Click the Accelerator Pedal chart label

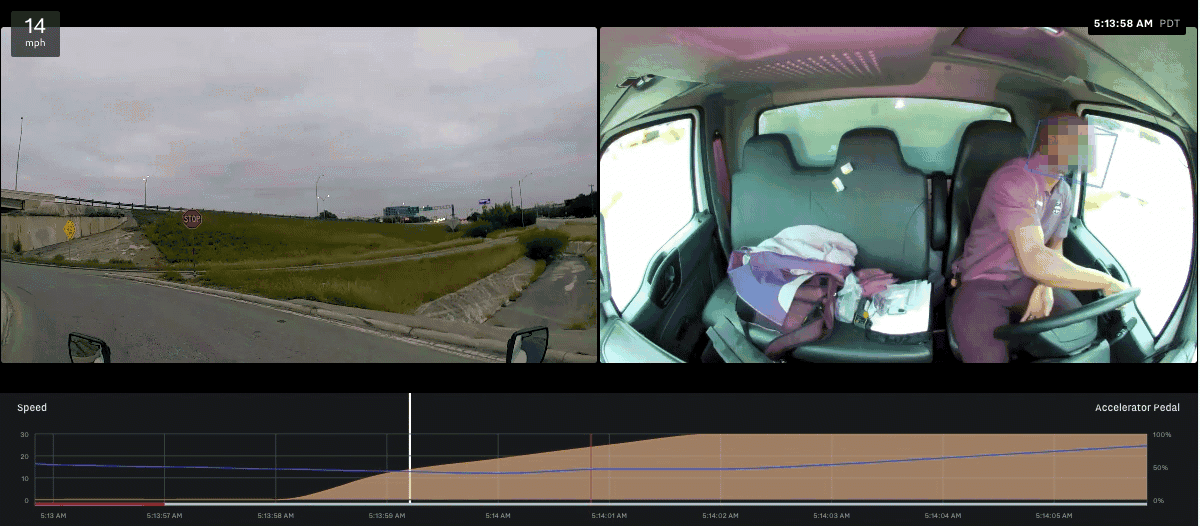1138,408
